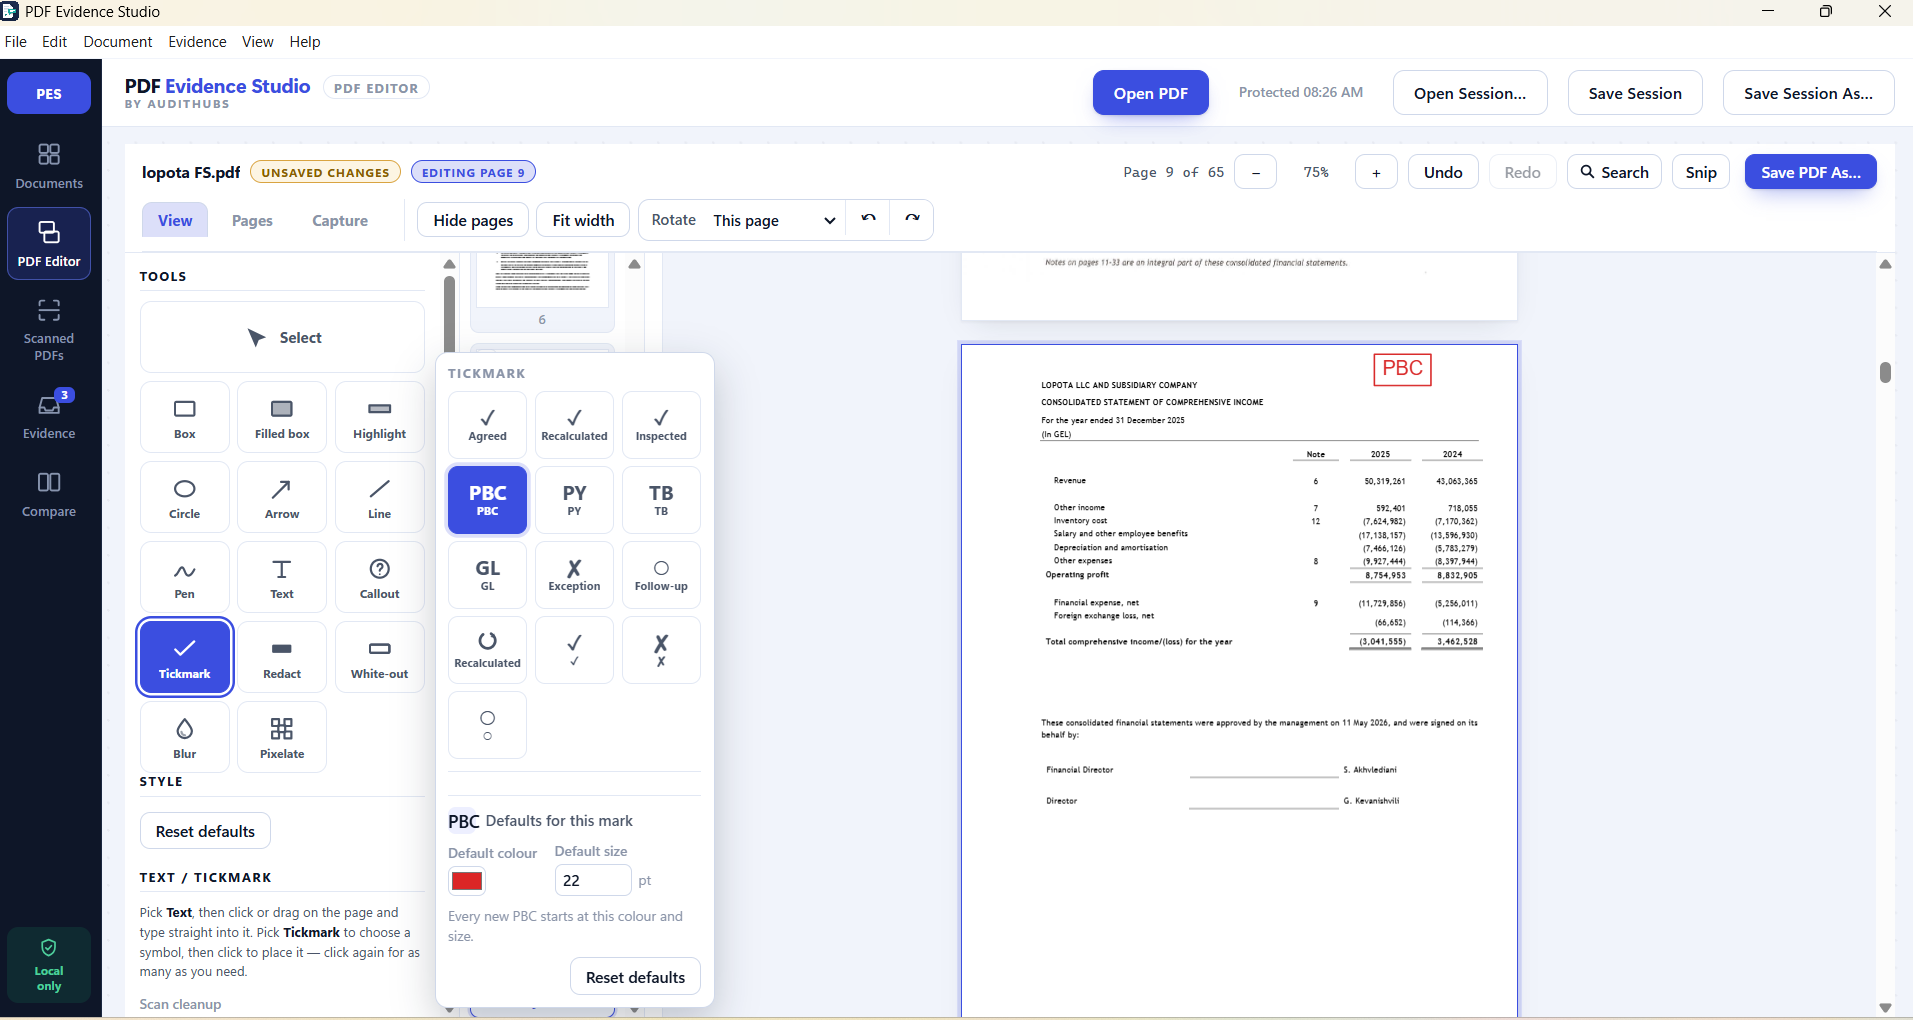Open the Documents sidebar section
Viewport: 1913px width, 1020px height.
pyautogui.click(x=49, y=166)
